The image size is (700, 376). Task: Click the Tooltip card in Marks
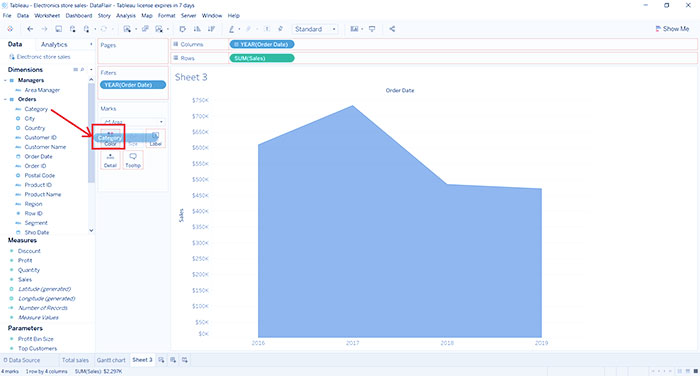pos(133,160)
